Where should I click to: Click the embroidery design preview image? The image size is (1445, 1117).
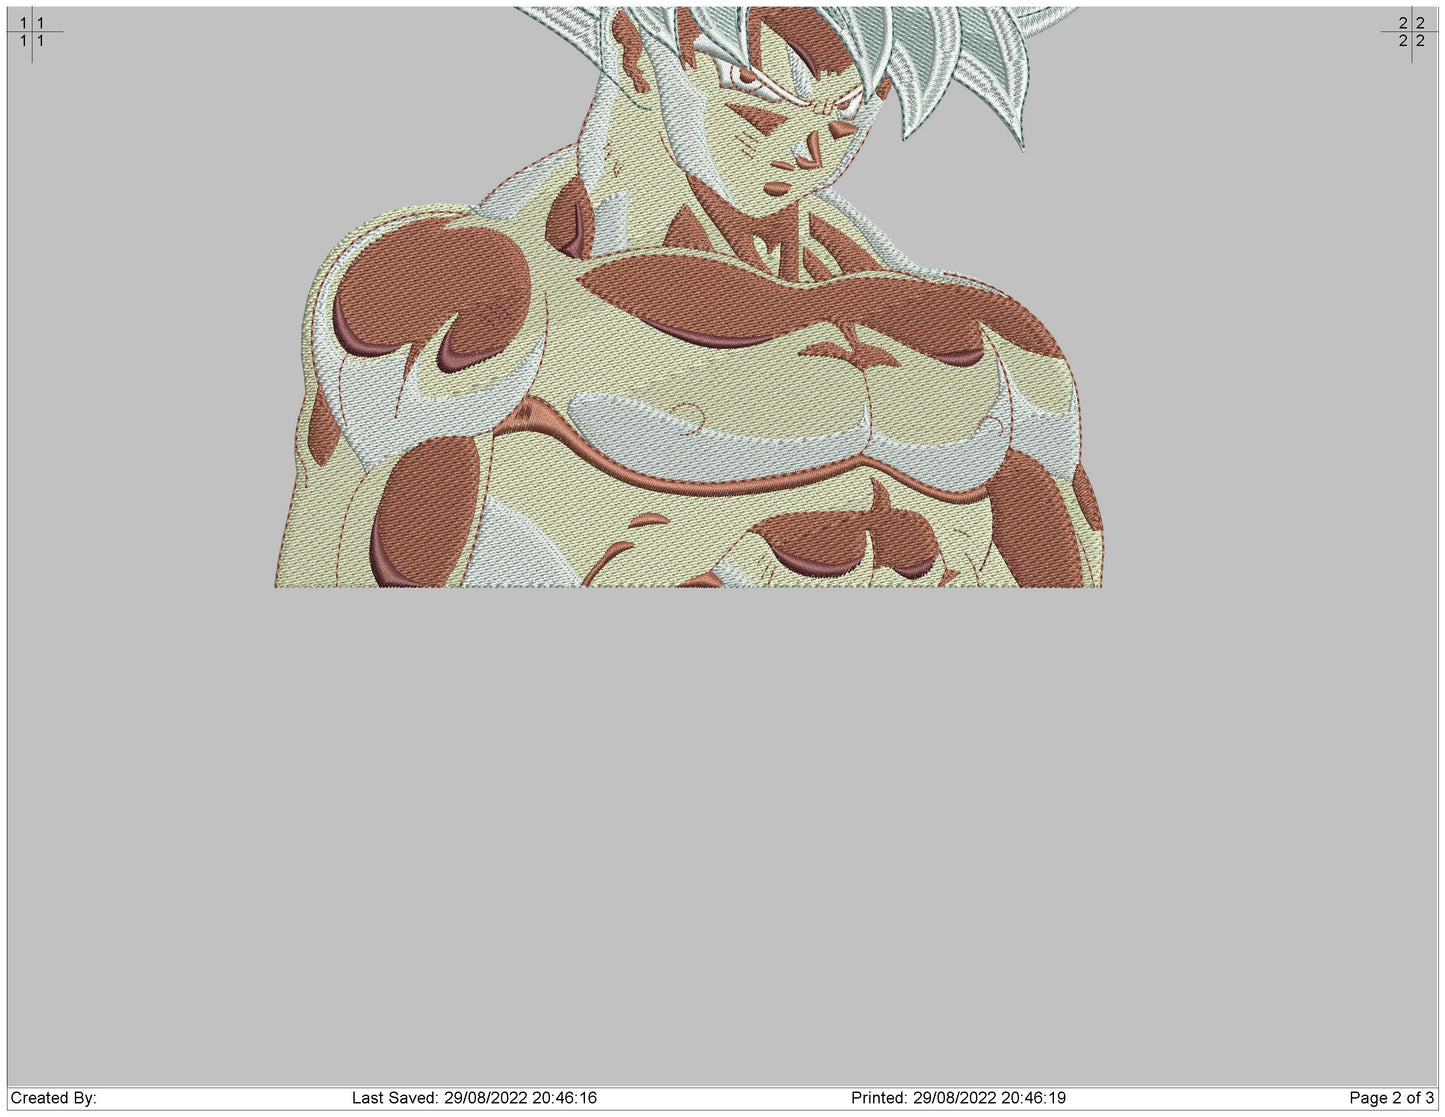click(x=689, y=297)
